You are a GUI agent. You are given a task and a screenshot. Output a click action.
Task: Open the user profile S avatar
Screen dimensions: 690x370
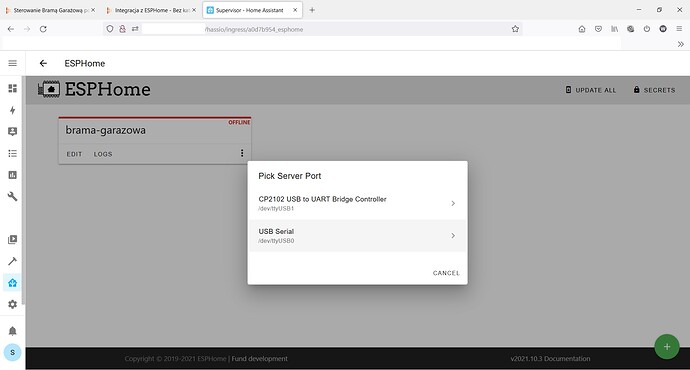point(12,352)
